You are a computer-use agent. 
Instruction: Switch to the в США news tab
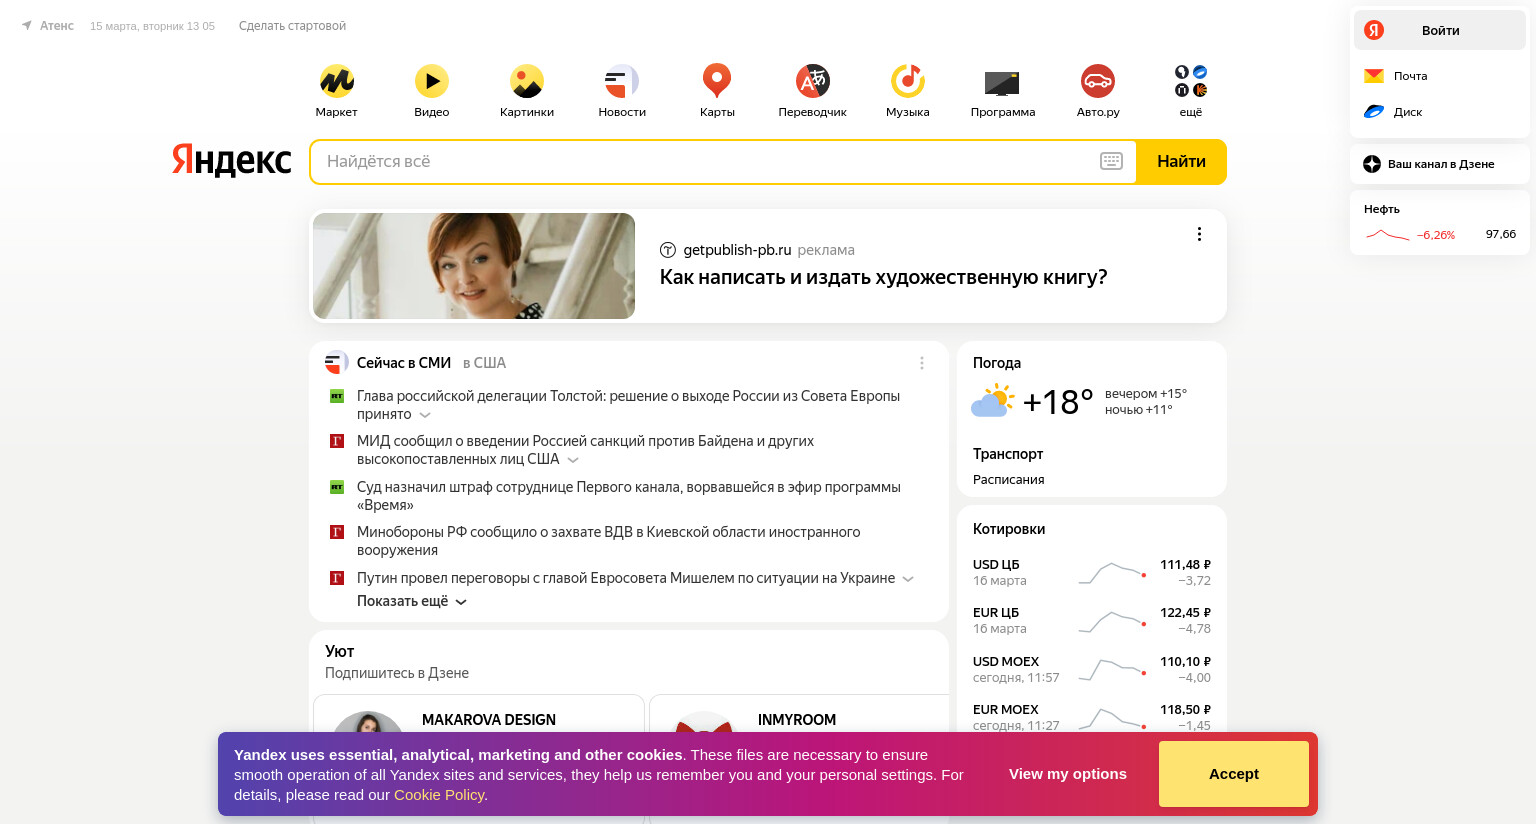(x=484, y=363)
